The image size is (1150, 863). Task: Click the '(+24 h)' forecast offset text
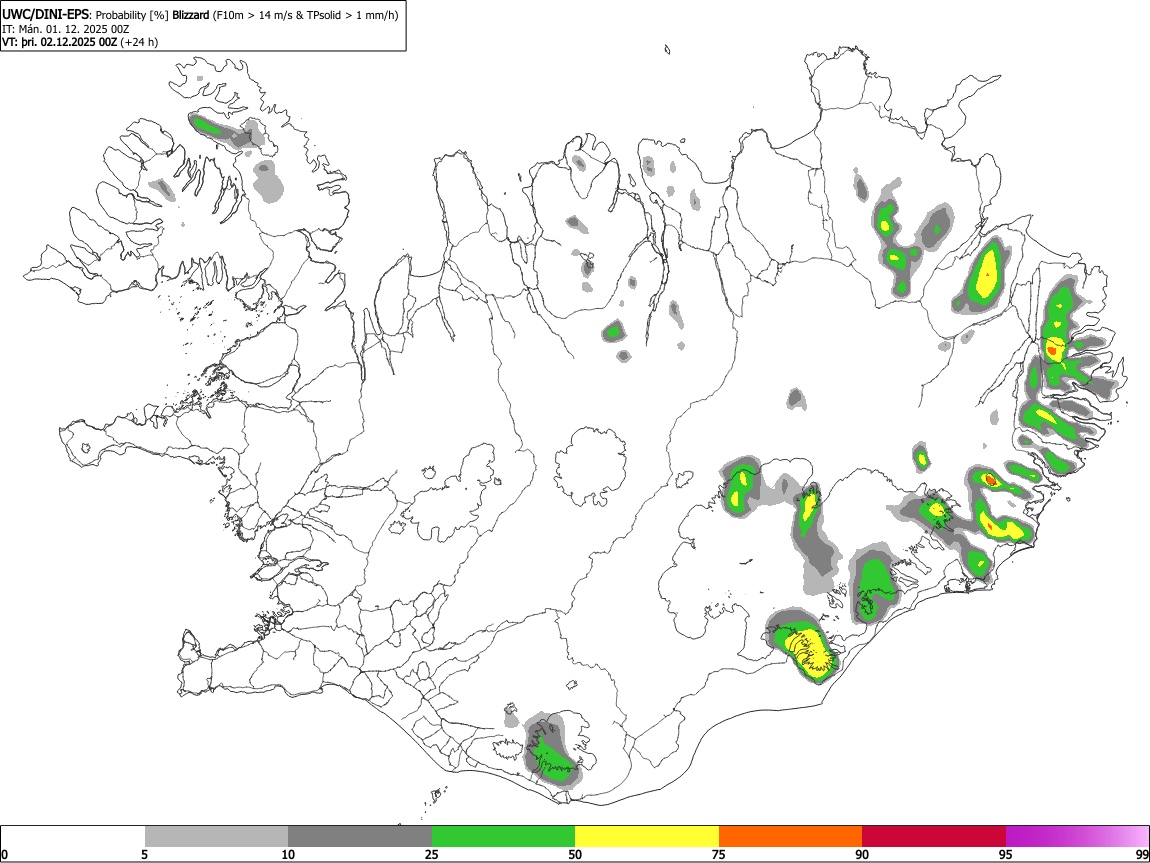point(139,42)
